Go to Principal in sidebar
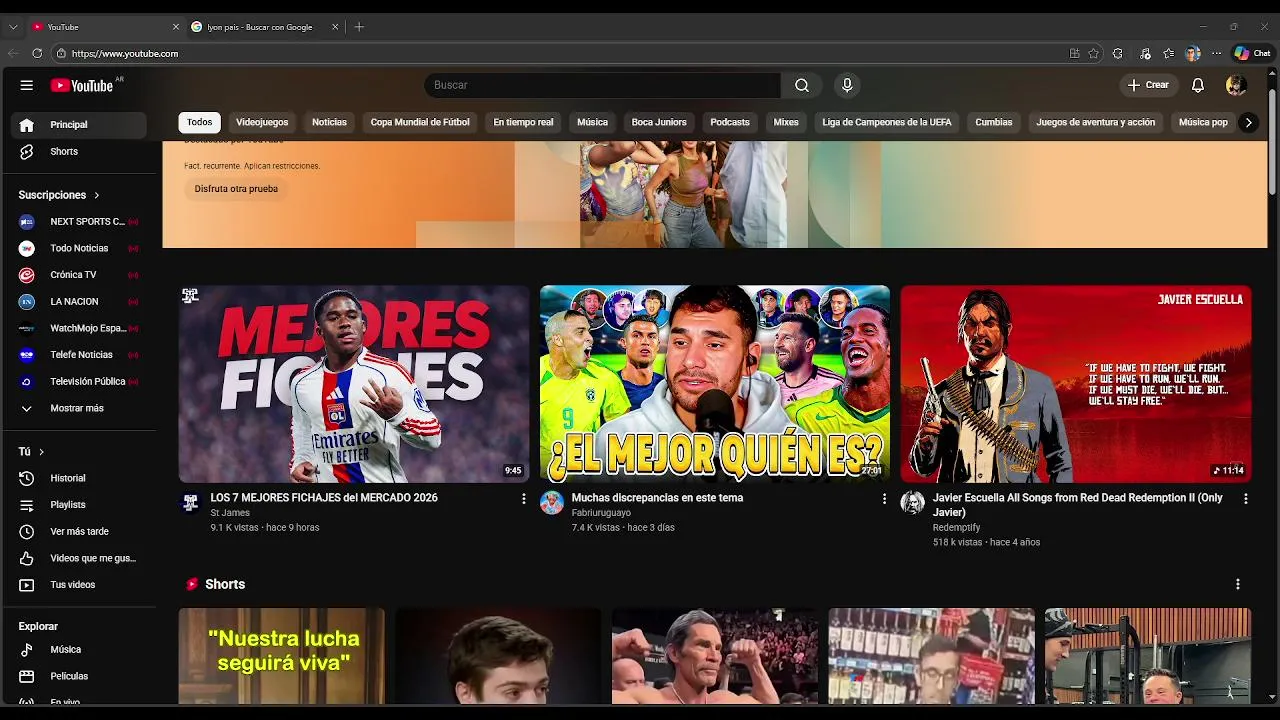Screen dimensions: 1280x720 pos(79,125)
